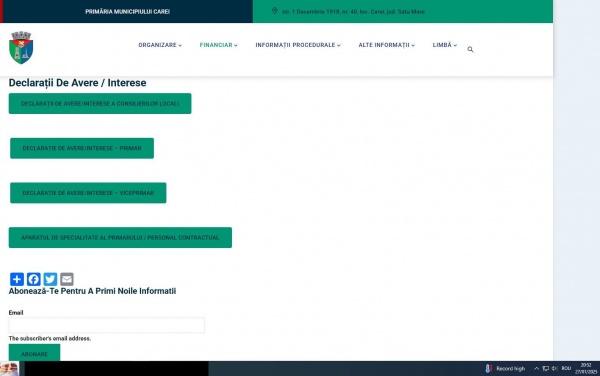Image resolution: width=600 pixels, height=376 pixels.
Task: Open Declarație de avere/interese – Primar
Action: [x=82, y=148]
